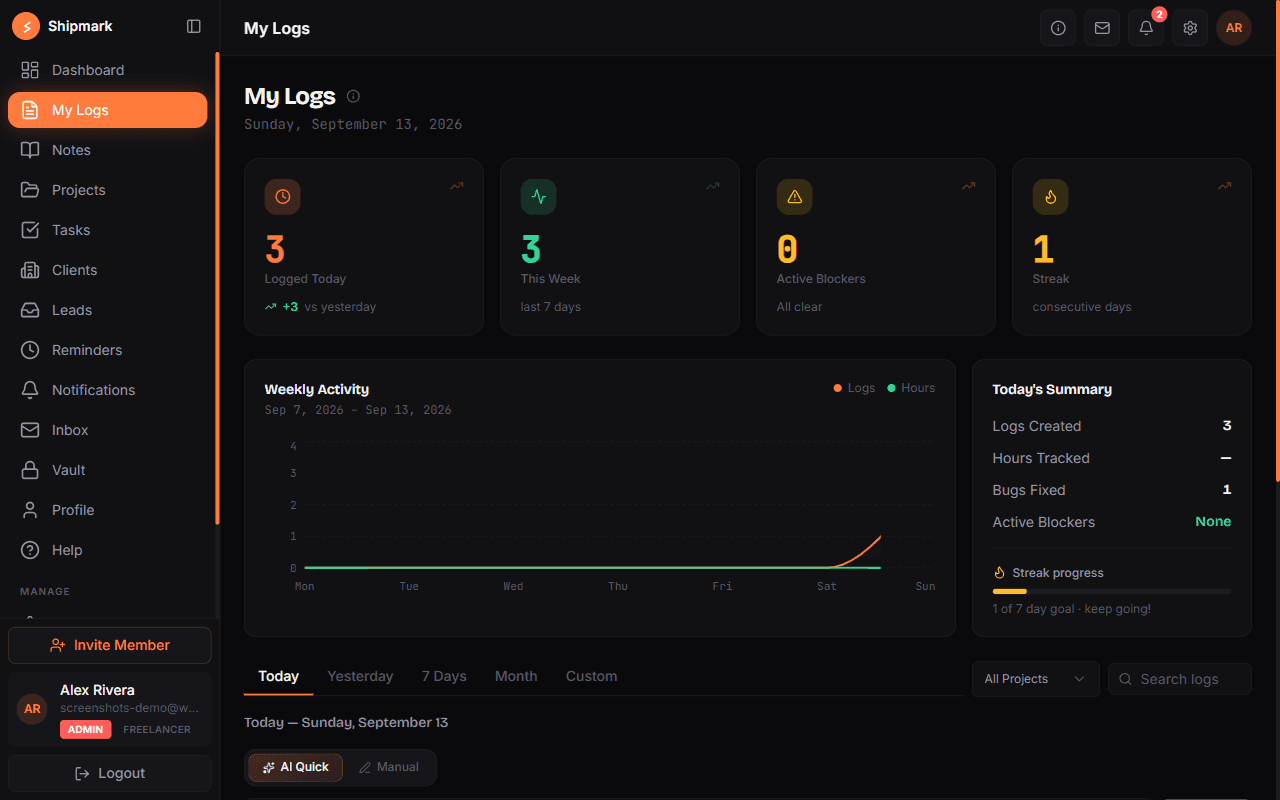Click the flame icon next to Streak progress
This screenshot has width=1280, height=800.
pyautogui.click(x=999, y=573)
